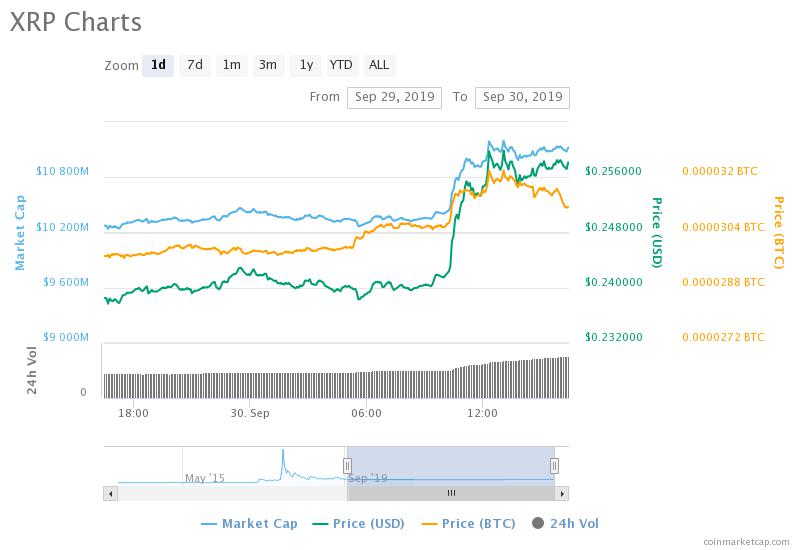Switch zoom to 1m
The height and width of the screenshot is (550, 800).
click(232, 65)
